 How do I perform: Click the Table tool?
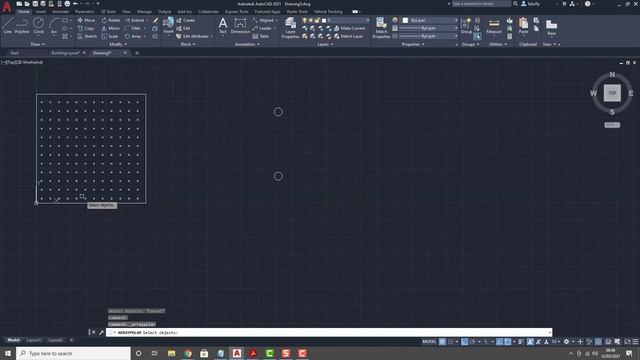[x=260, y=36]
